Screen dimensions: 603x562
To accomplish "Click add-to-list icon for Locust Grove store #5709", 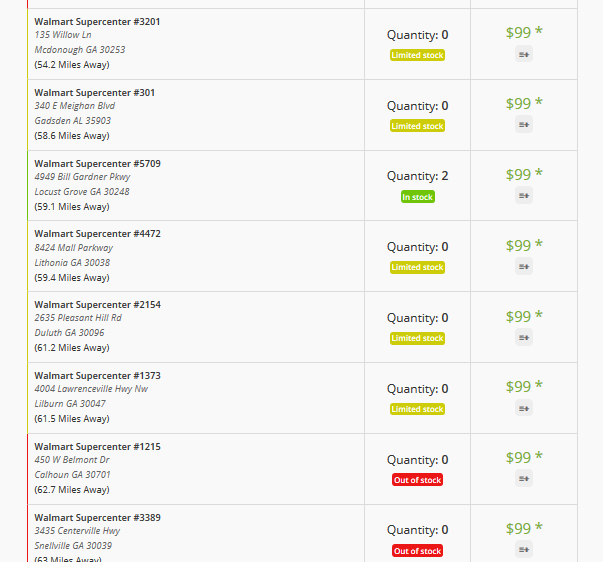I will (x=524, y=196).
